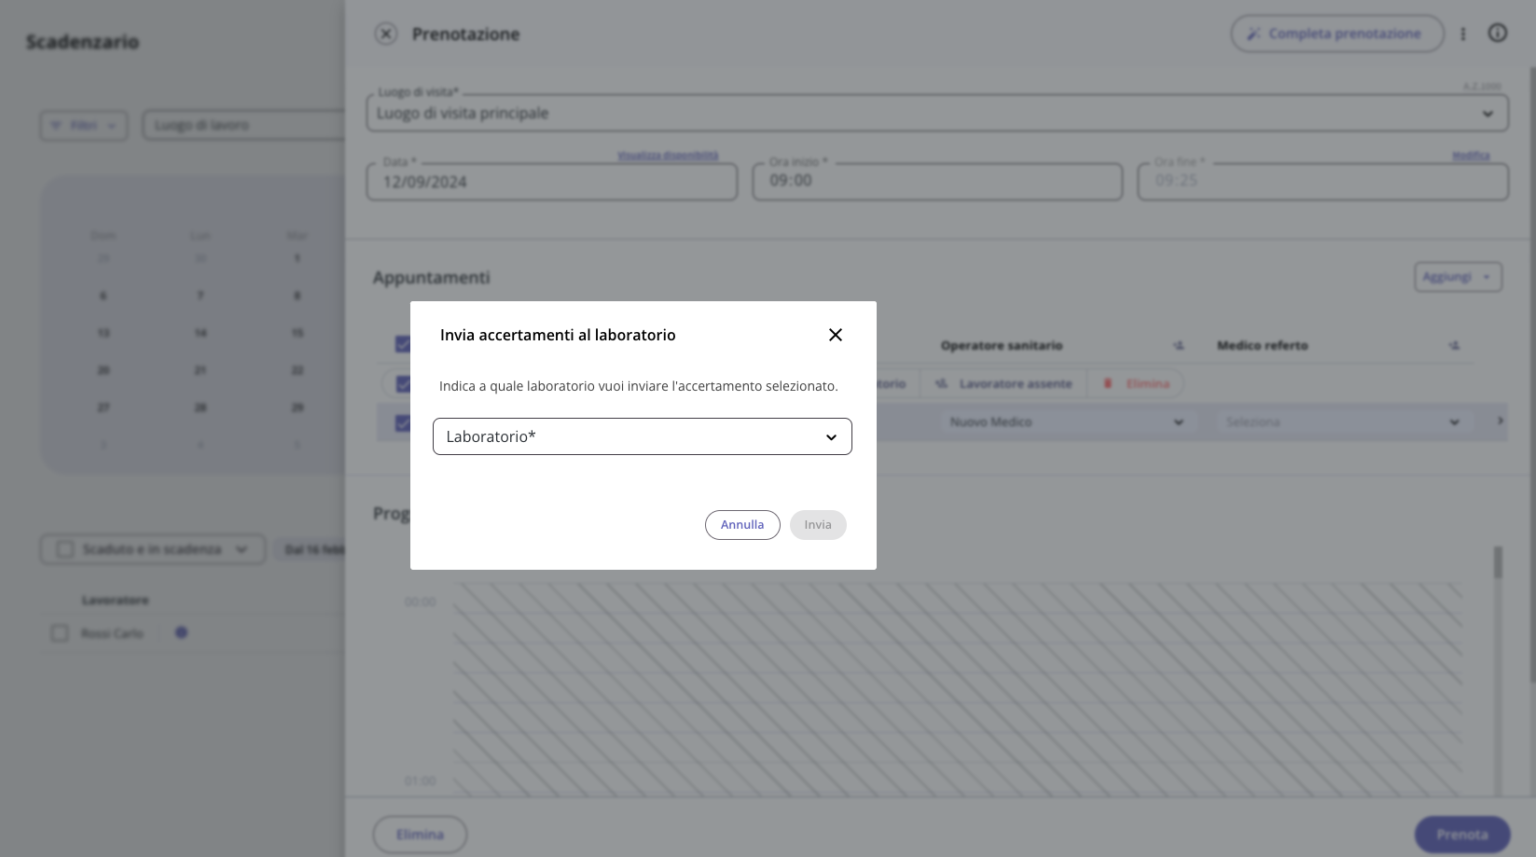Open the info icon in the top right

1498,32
